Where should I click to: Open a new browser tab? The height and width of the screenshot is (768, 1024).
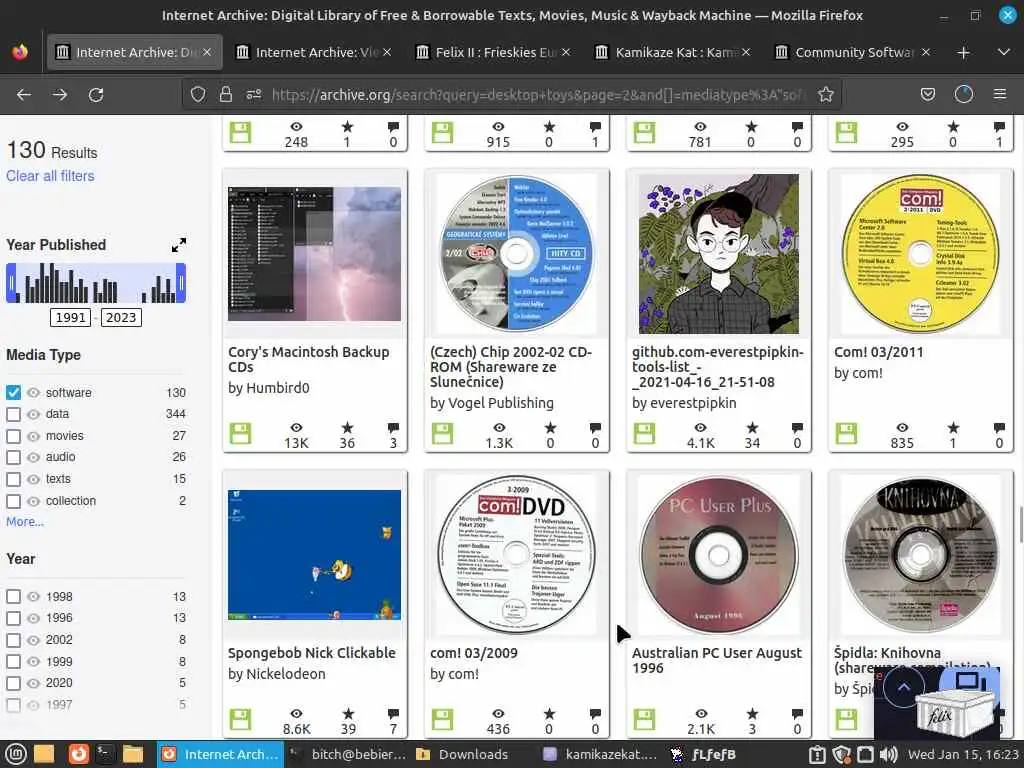pyautogui.click(x=963, y=52)
